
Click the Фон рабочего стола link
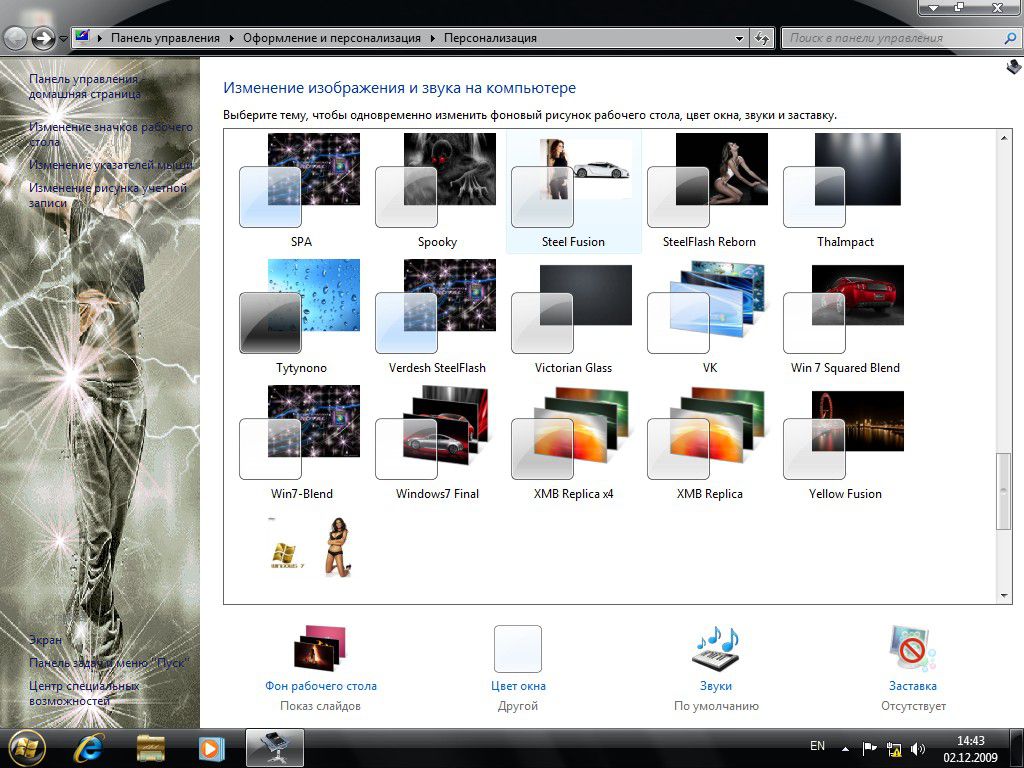point(321,686)
